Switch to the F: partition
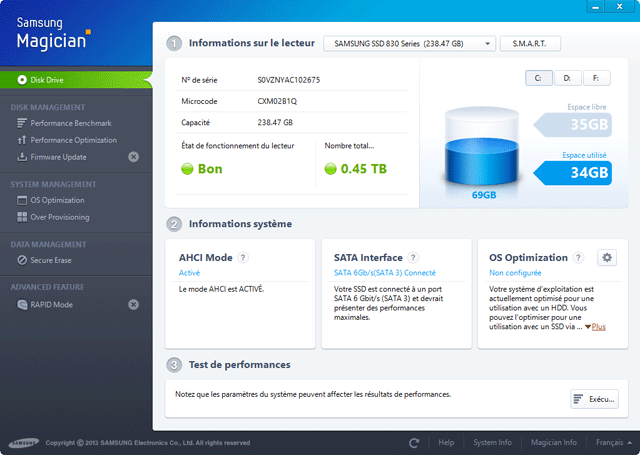Screen dimensions: 640x455 point(594,78)
